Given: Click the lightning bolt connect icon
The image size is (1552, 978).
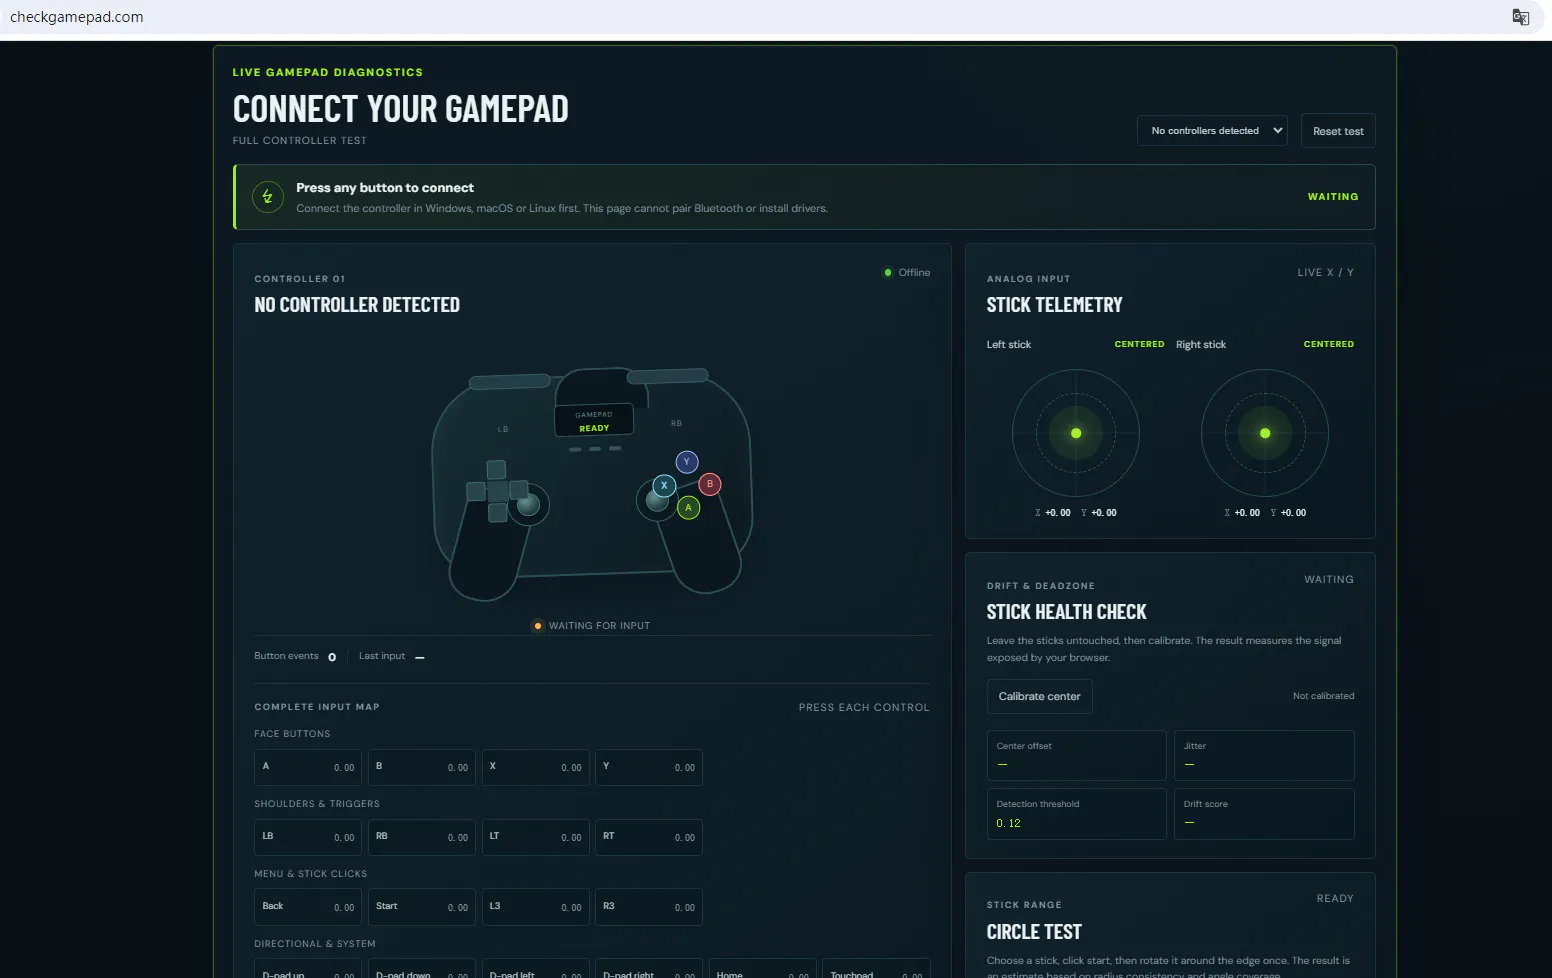Looking at the screenshot, I should (267, 197).
